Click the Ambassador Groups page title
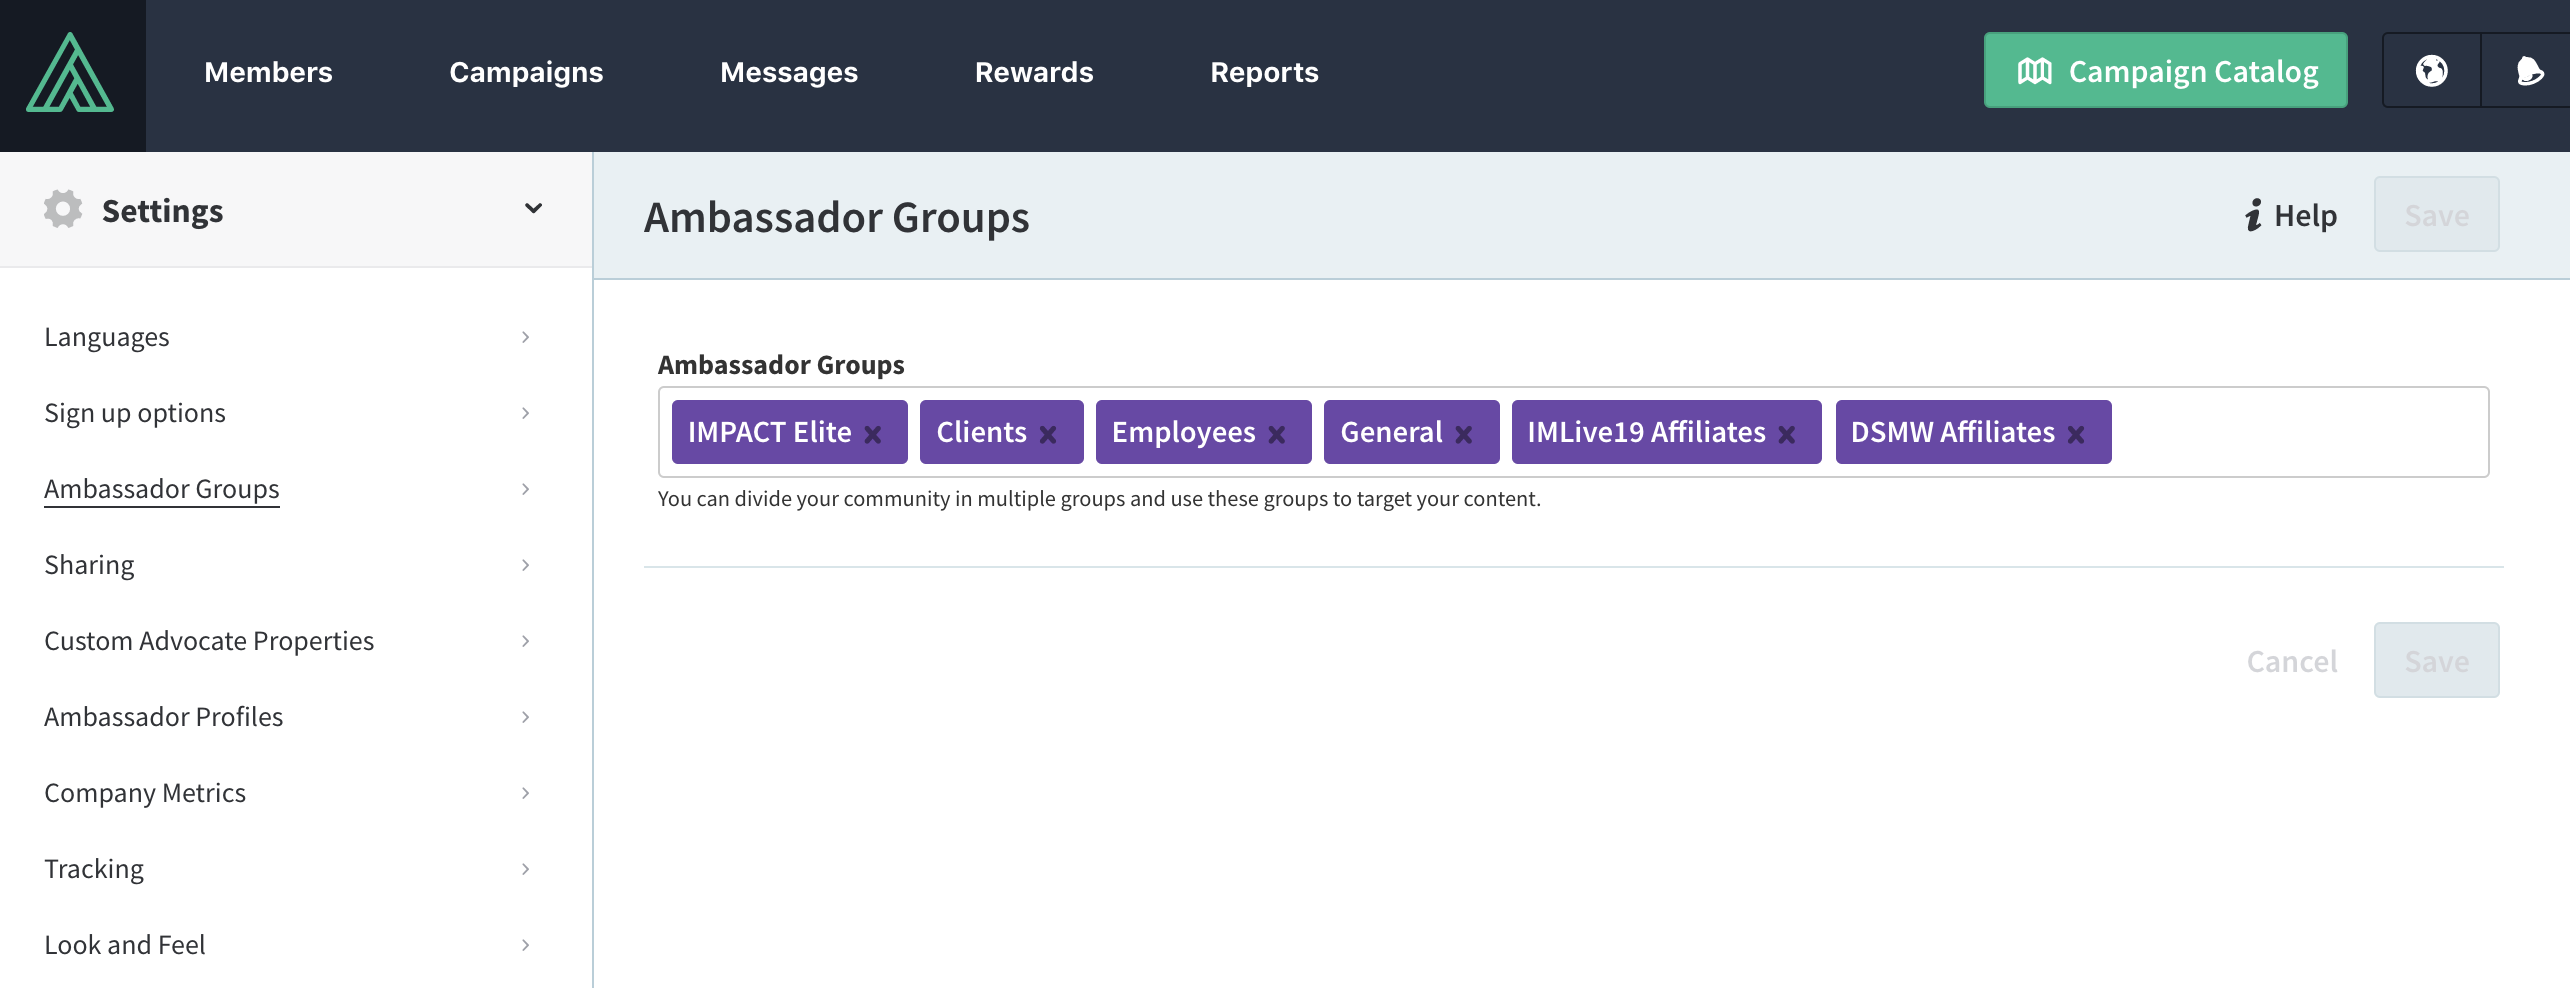Image resolution: width=2570 pixels, height=988 pixels. 836,217
